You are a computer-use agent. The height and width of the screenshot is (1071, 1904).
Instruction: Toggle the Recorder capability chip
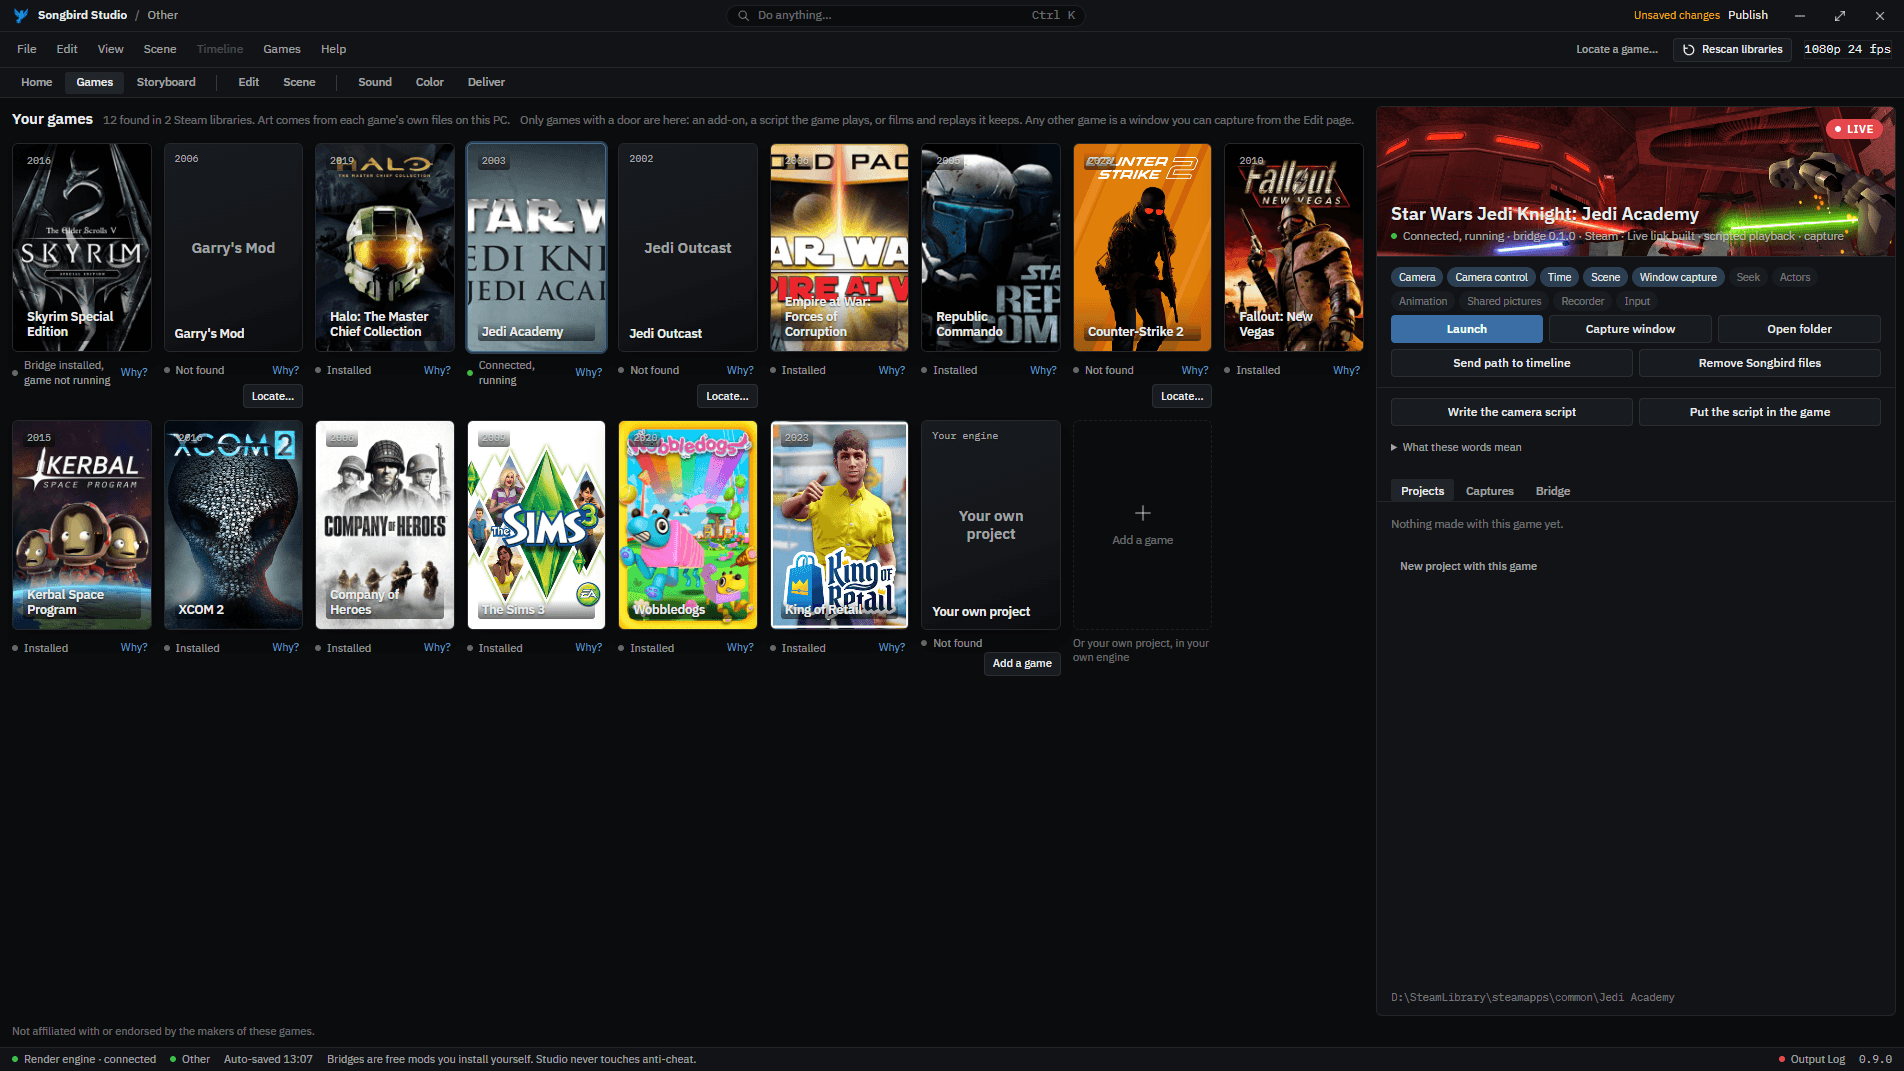(1582, 301)
